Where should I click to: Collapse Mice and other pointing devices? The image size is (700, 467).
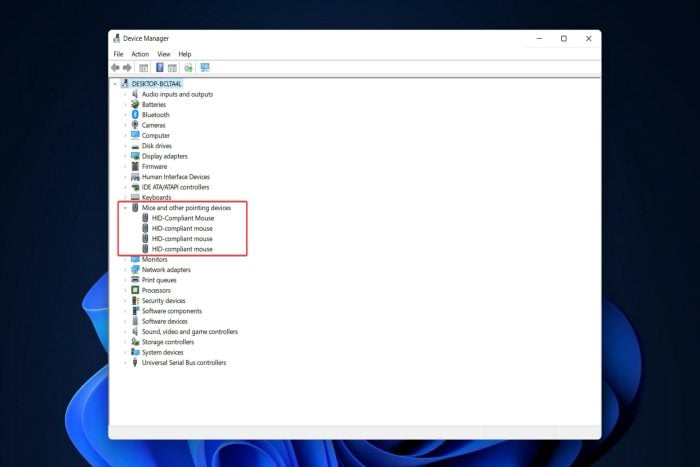point(125,208)
